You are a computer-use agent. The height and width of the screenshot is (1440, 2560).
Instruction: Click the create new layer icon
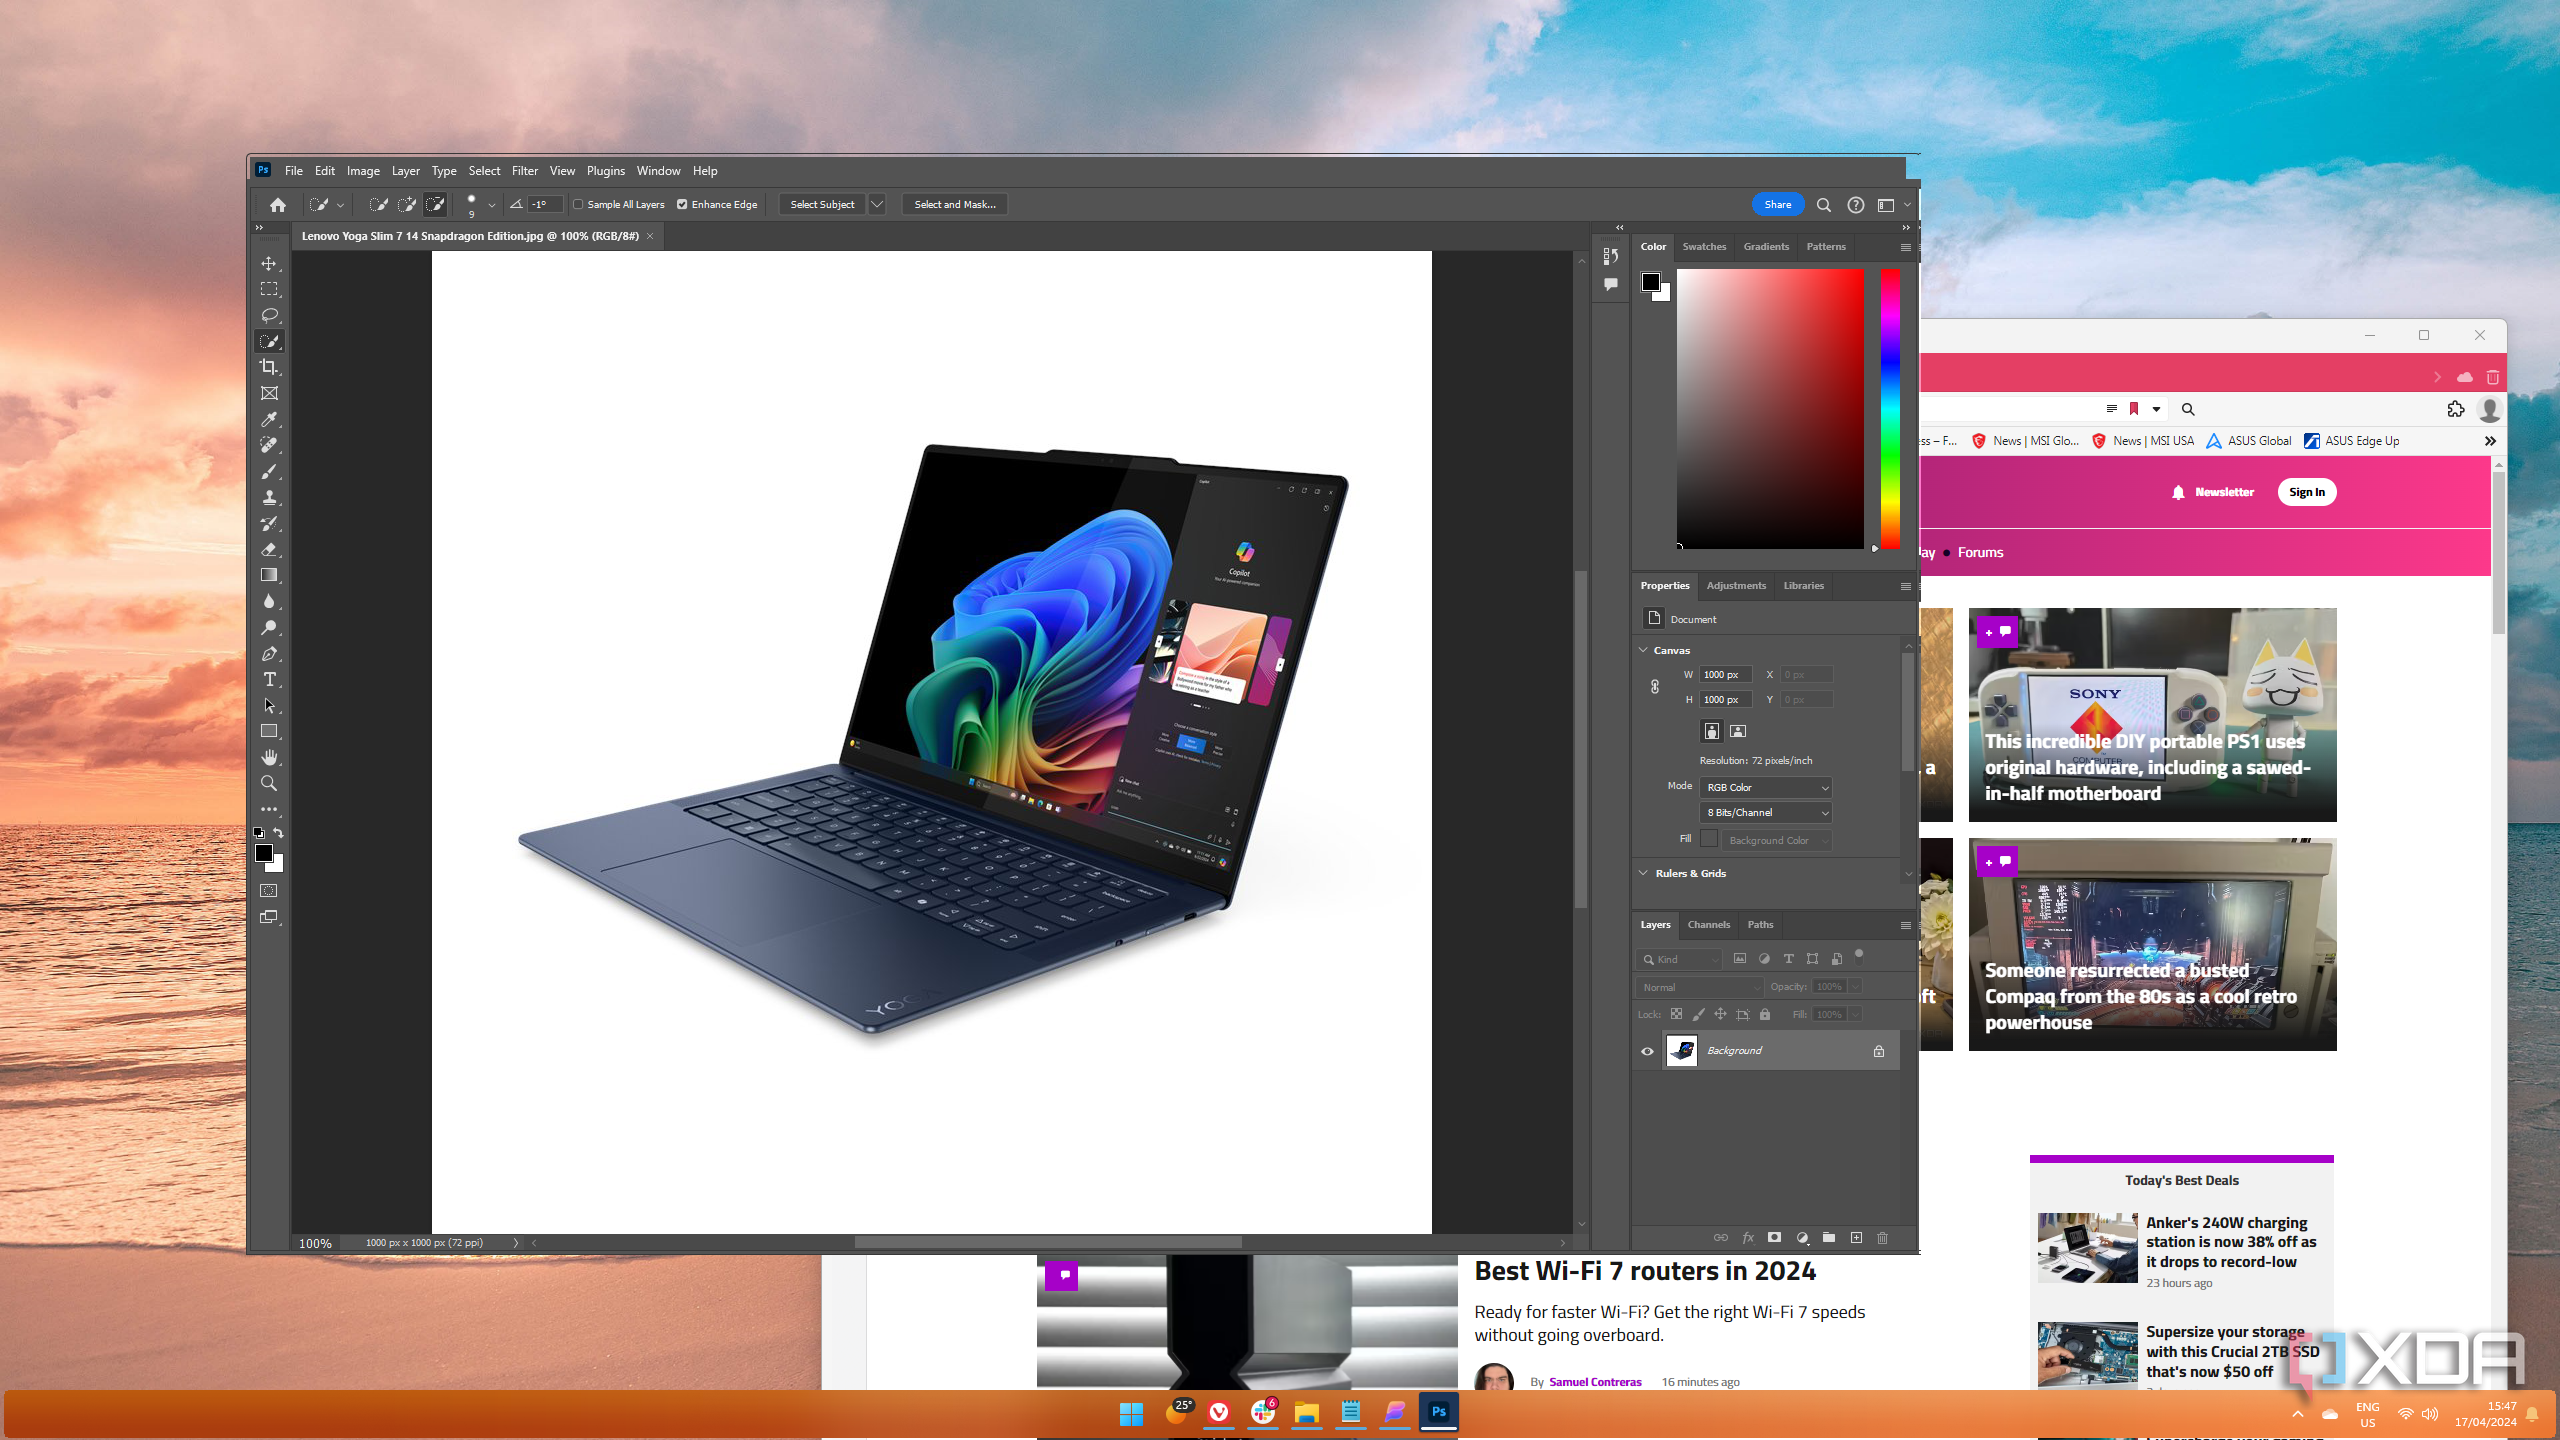(x=1856, y=1238)
